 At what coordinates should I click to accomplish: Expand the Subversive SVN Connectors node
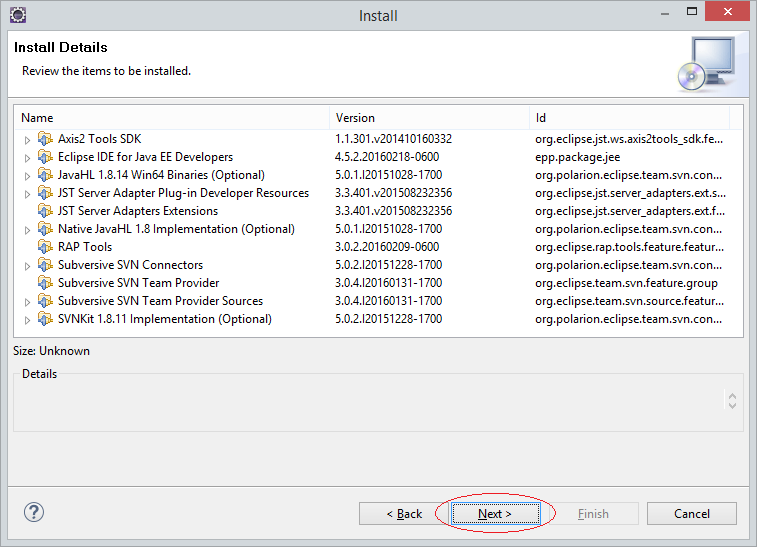[x=27, y=266]
